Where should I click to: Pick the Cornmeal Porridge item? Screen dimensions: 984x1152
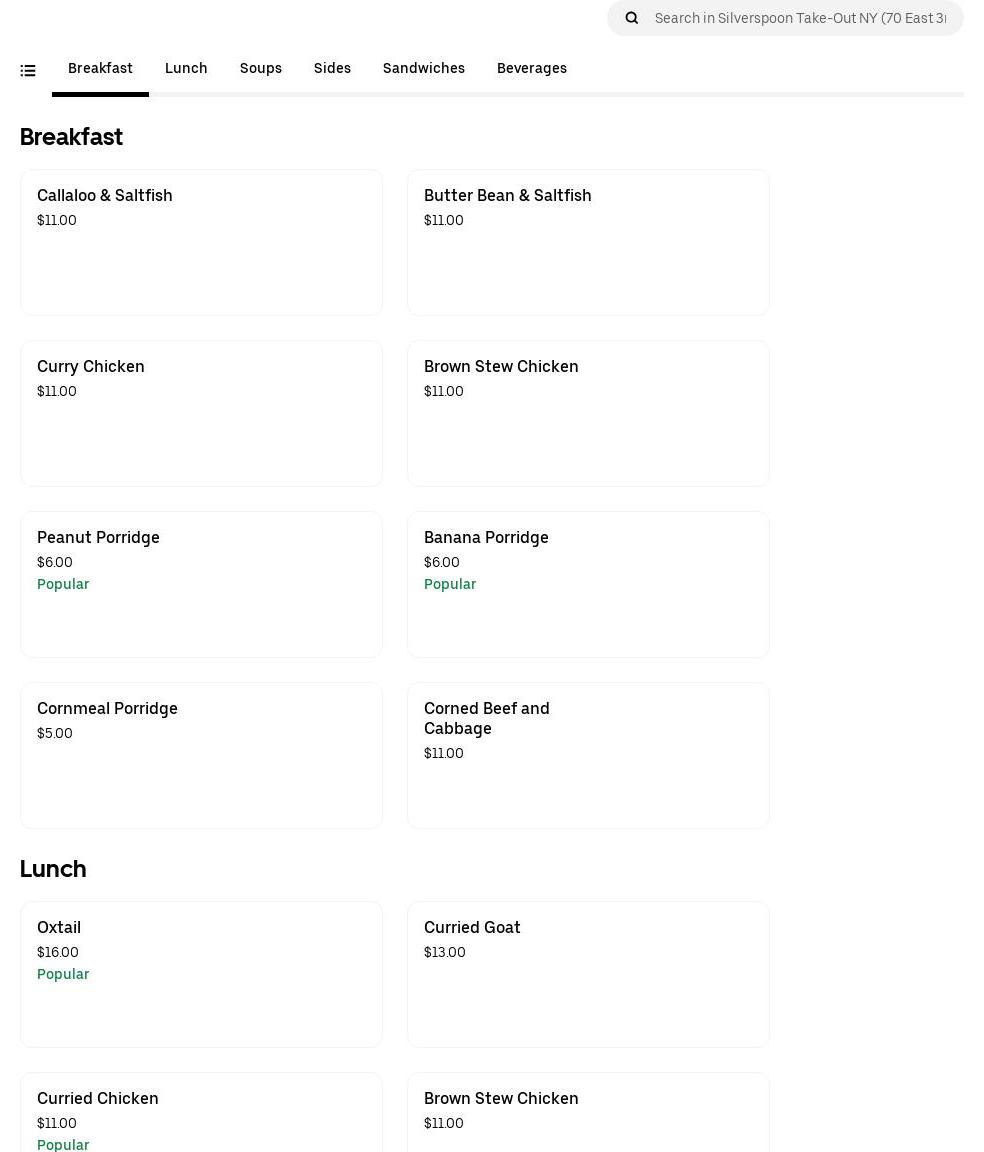point(201,755)
